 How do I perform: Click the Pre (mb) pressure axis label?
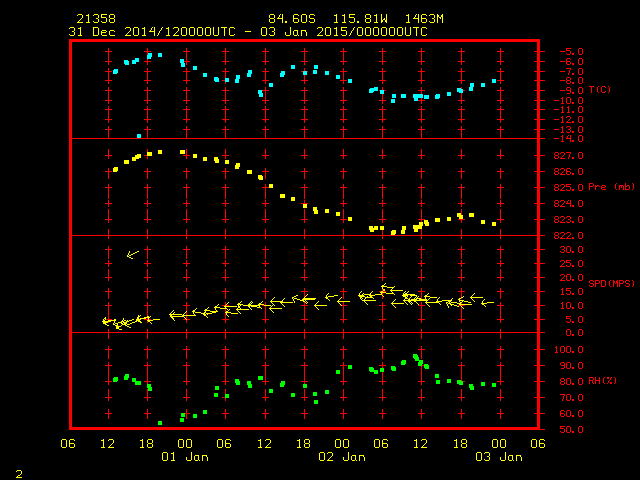(611, 187)
